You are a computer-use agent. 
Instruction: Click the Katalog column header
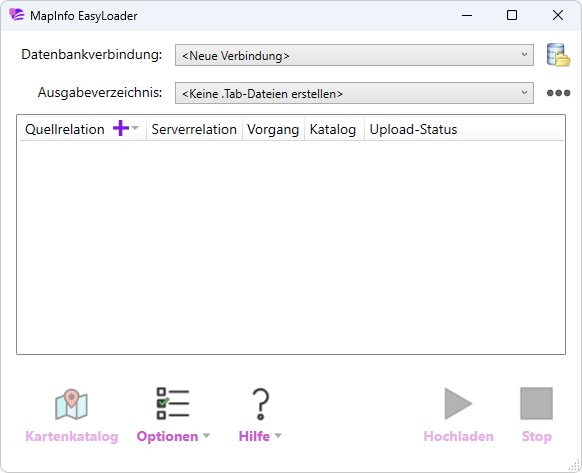coord(334,129)
